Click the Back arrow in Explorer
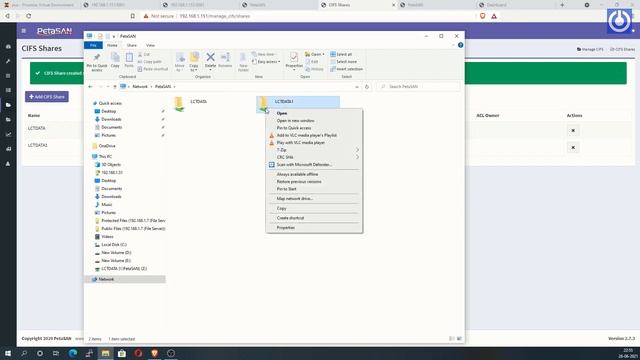Viewport: 640px width, 360px height. pos(90,87)
